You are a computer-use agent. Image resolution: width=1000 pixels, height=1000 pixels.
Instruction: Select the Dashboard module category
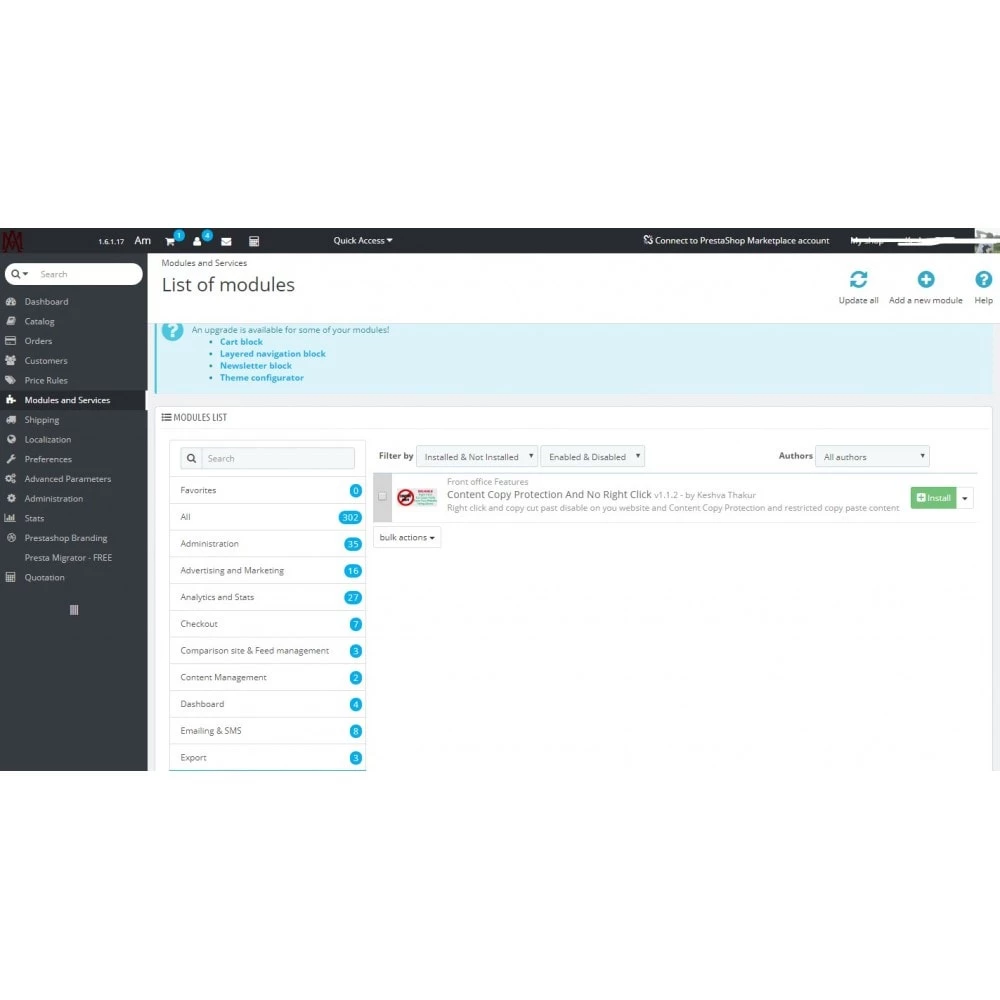(x=267, y=705)
